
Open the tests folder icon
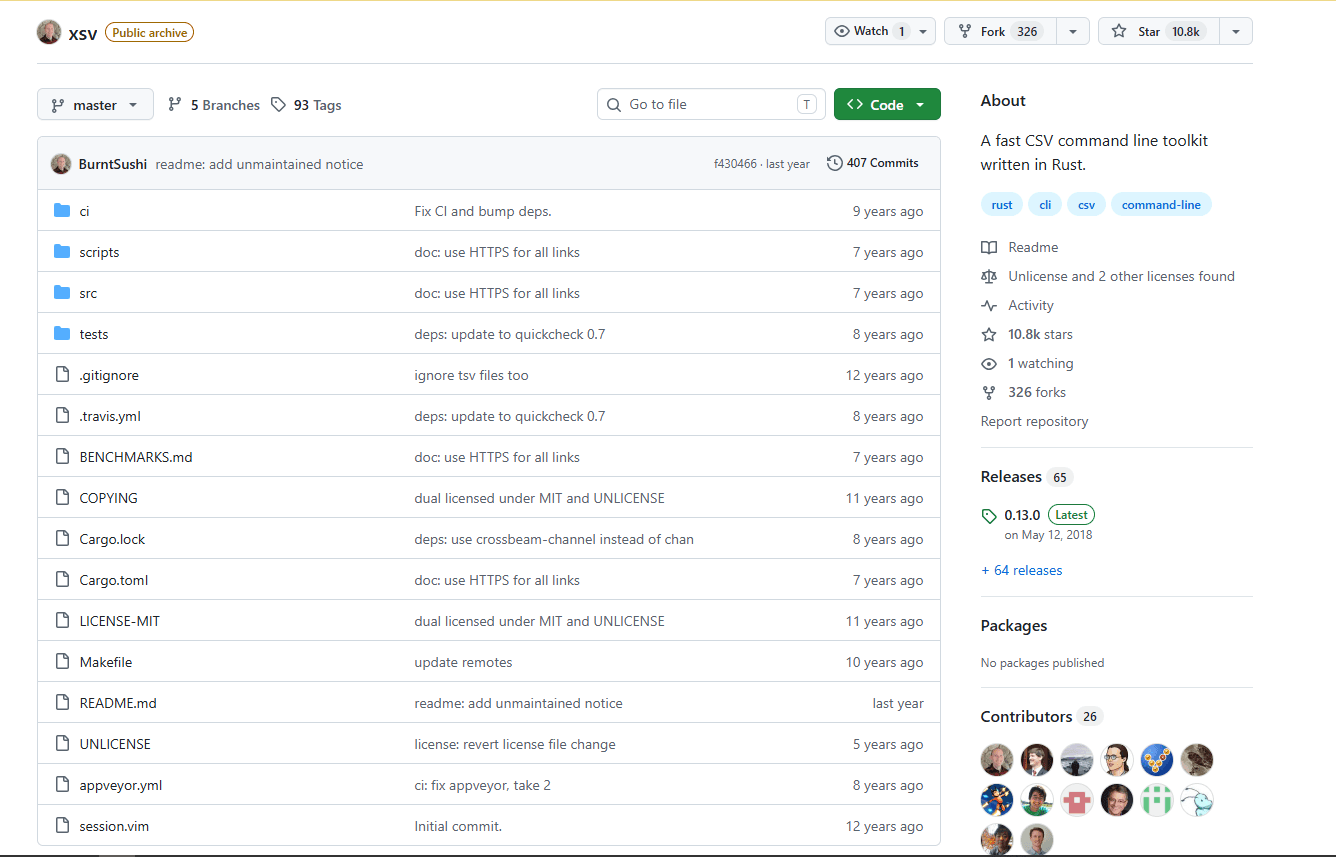pyautogui.click(x=62, y=334)
